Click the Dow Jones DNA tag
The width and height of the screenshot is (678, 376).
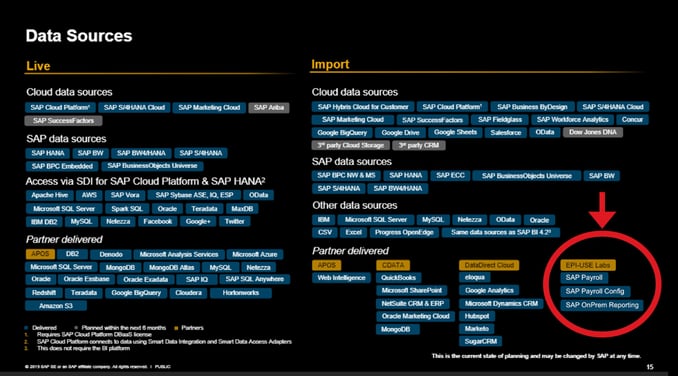click(592, 132)
